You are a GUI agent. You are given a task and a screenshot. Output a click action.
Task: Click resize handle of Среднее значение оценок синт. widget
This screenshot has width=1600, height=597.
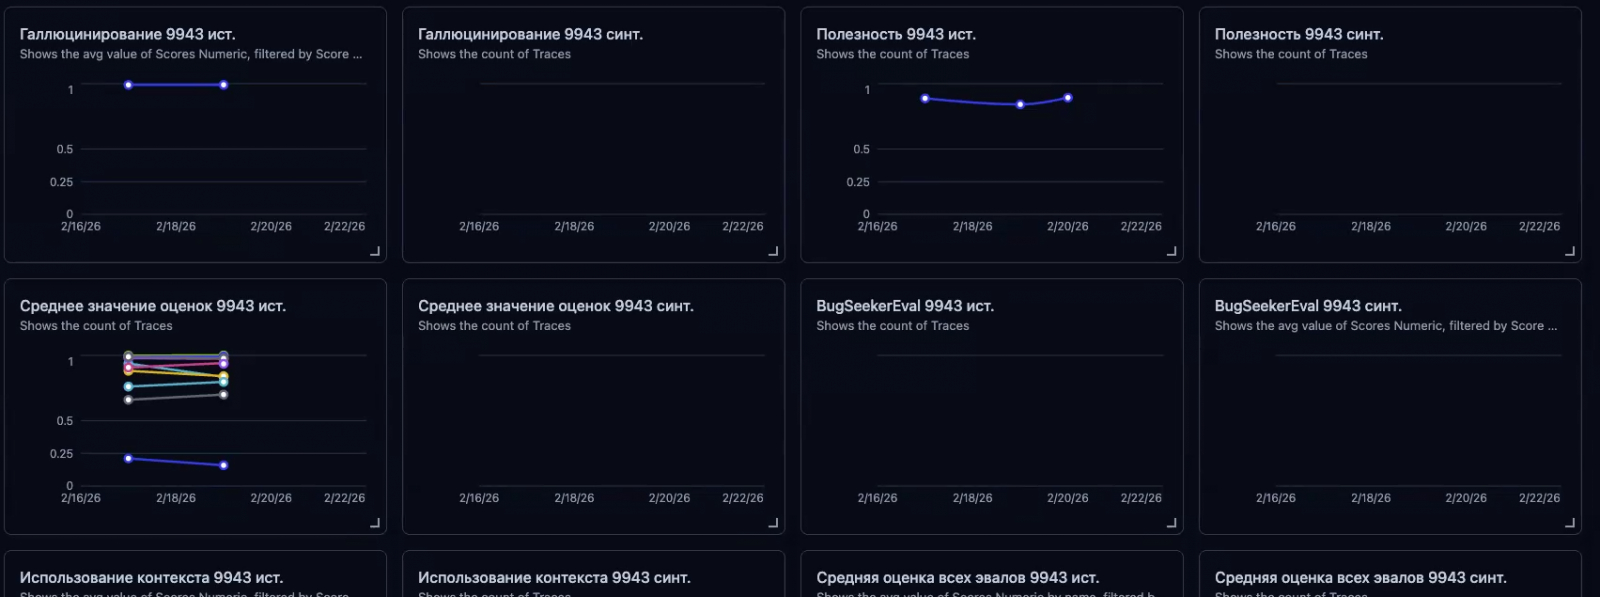pyautogui.click(x=773, y=522)
